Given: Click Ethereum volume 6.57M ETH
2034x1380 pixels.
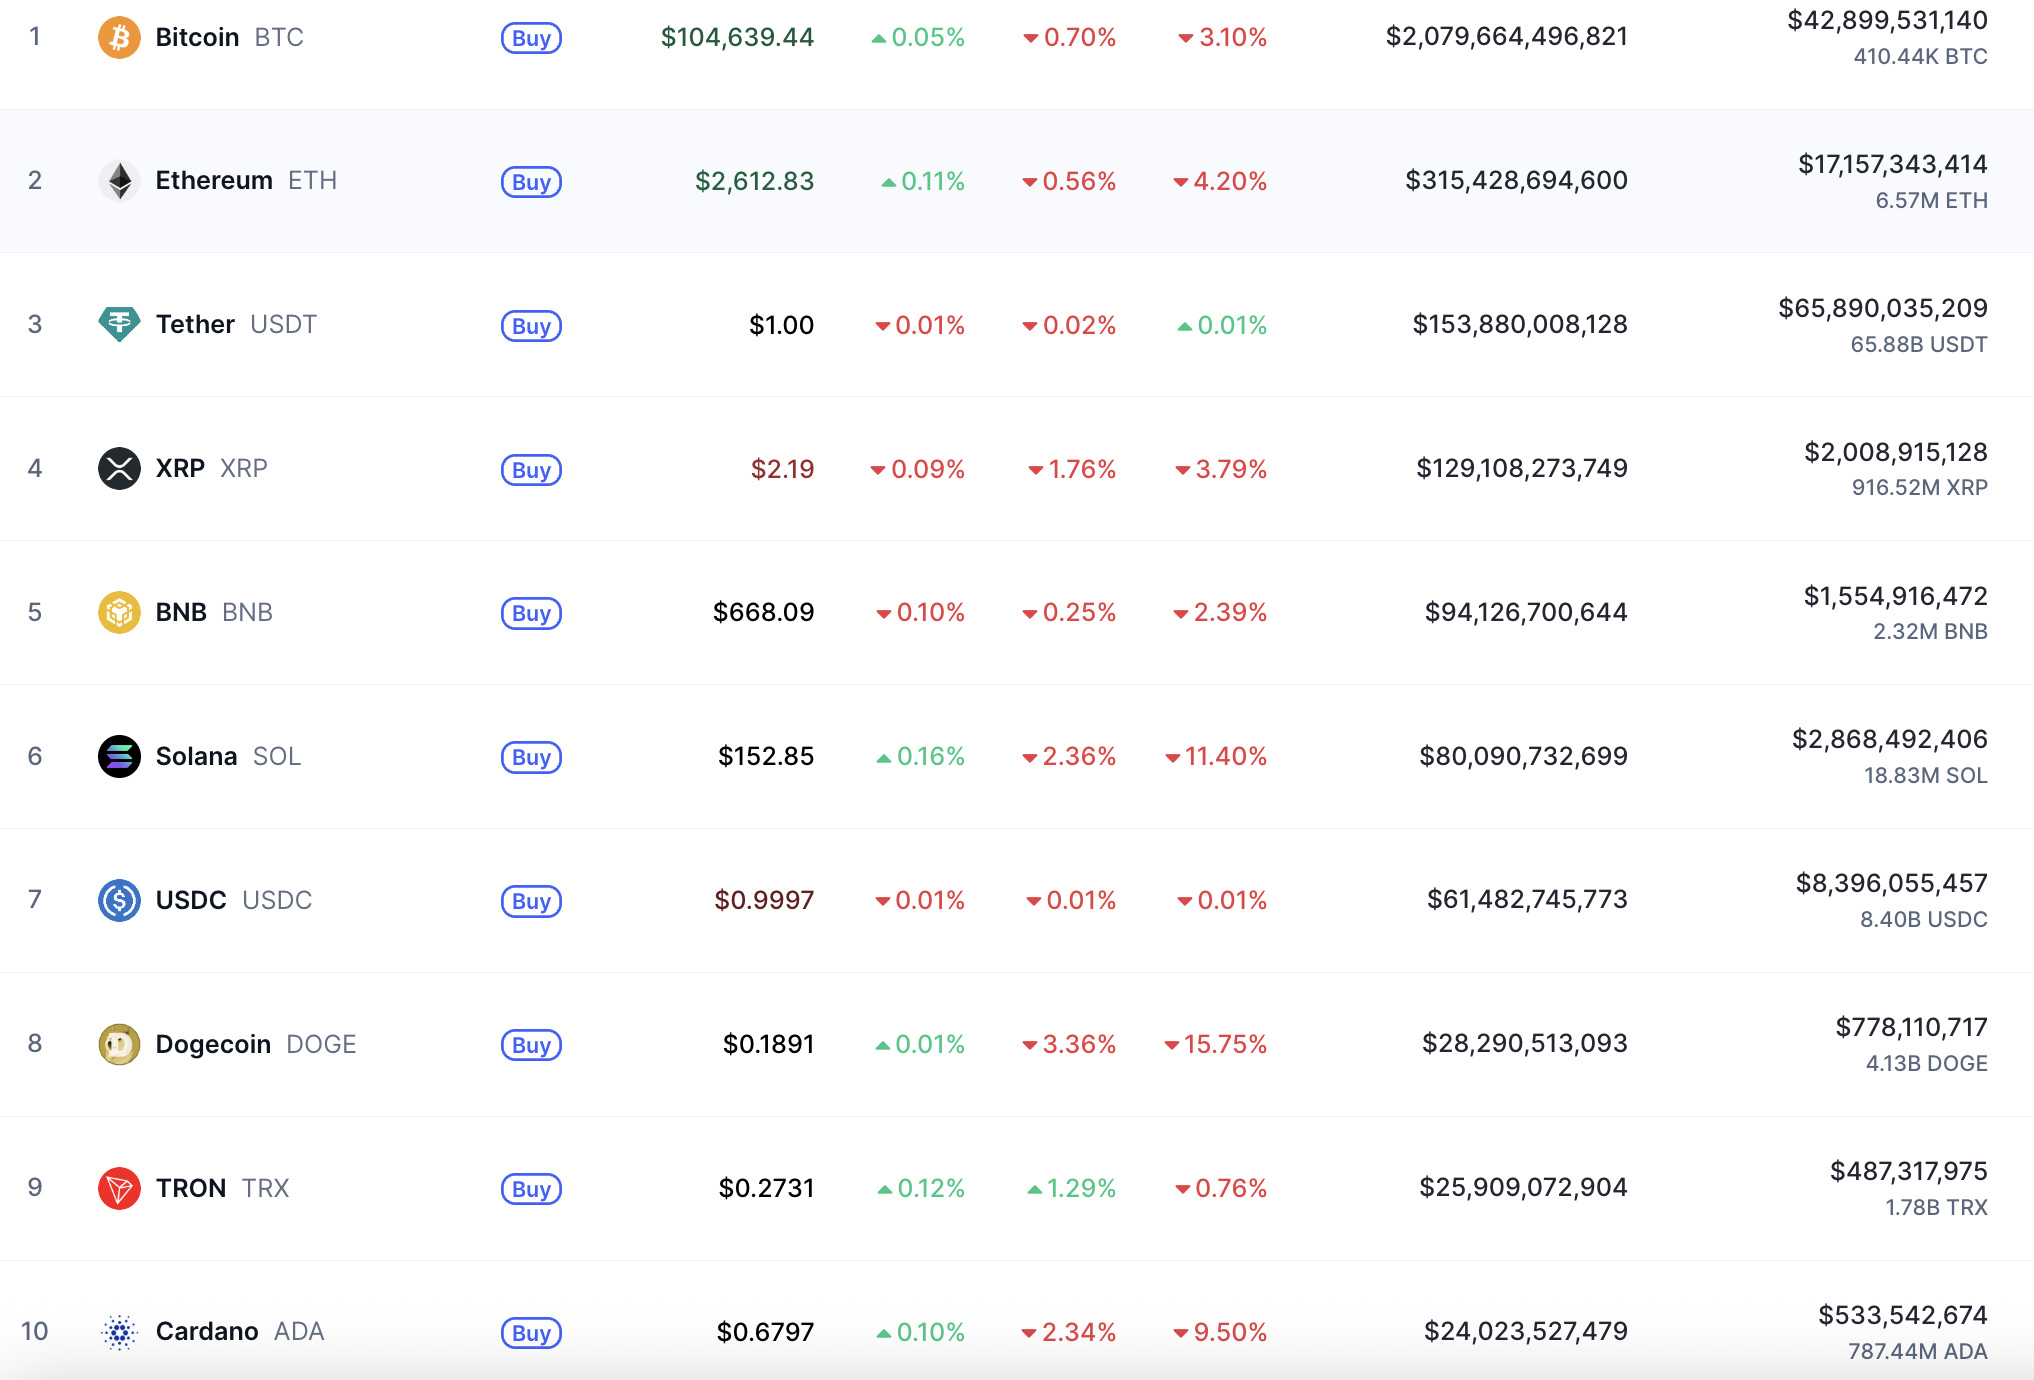Looking at the screenshot, I should (x=1931, y=201).
